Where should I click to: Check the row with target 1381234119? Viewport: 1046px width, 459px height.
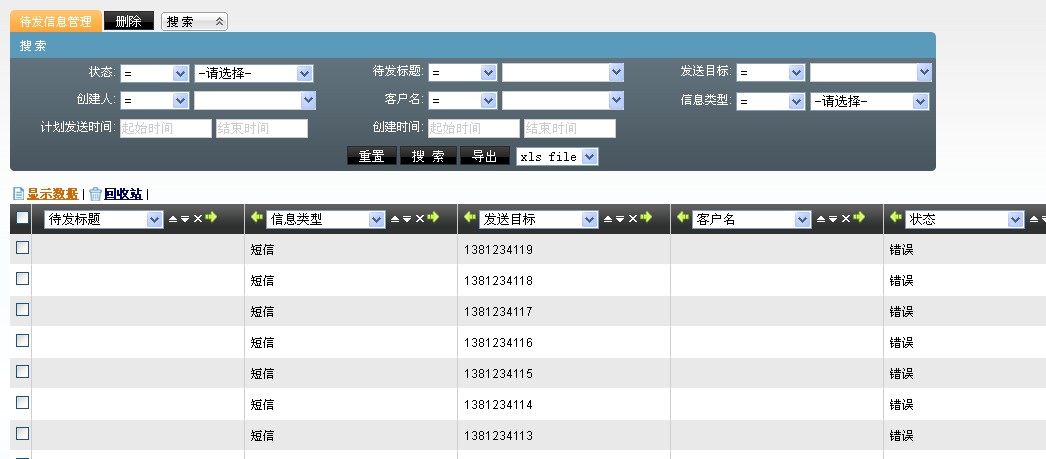coord(22,248)
